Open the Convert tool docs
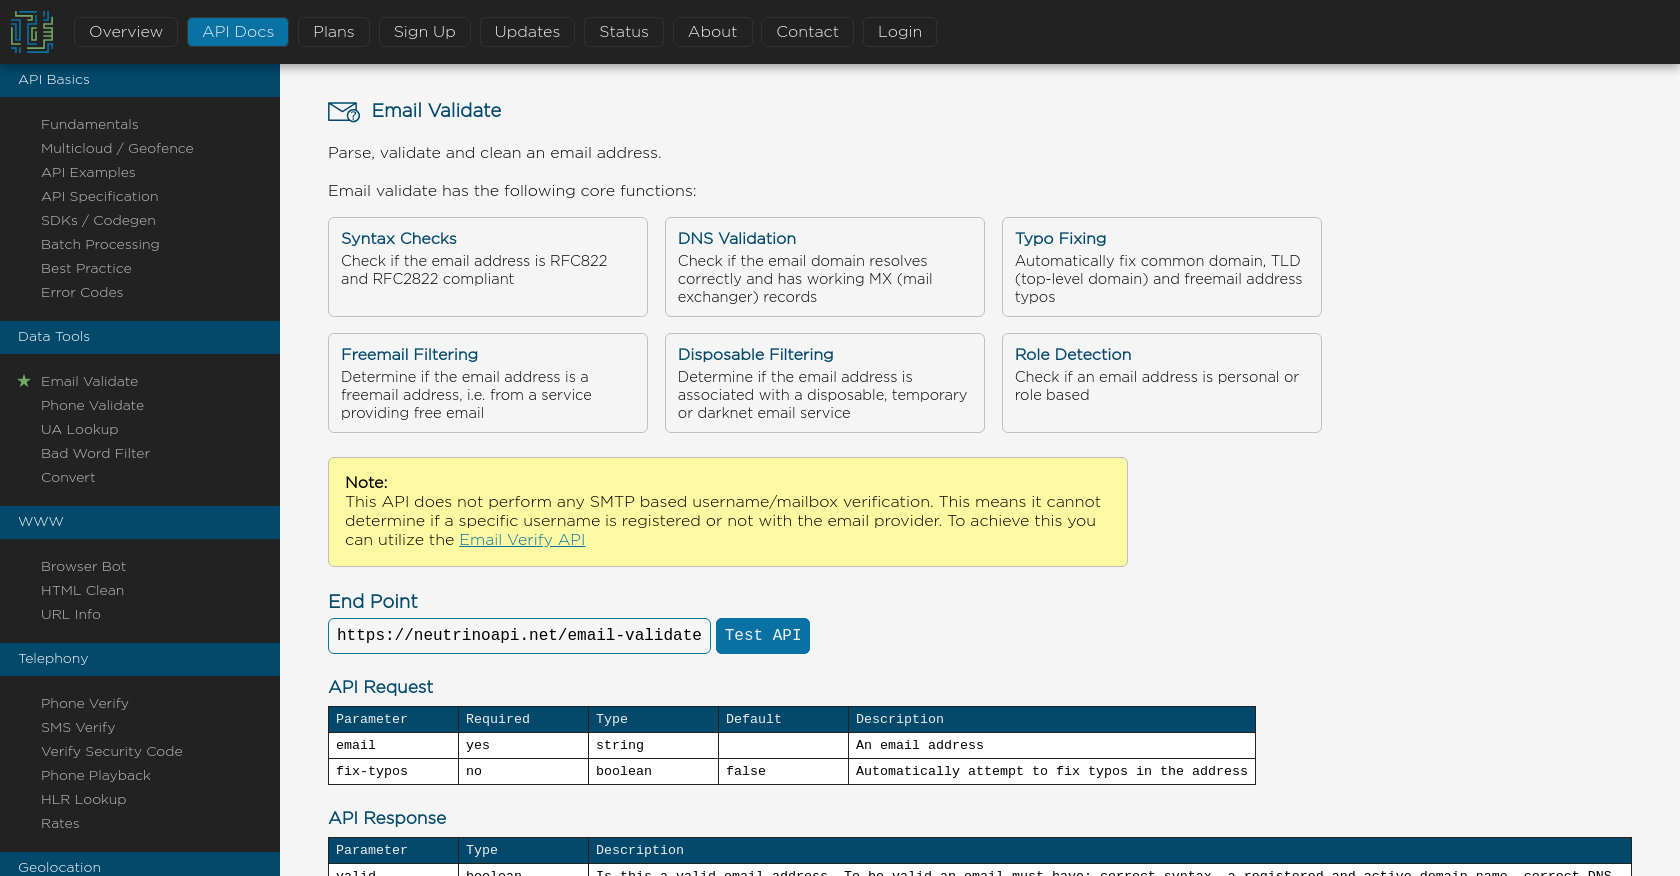1680x876 pixels. pyautogui.click(x=68, y=477)
